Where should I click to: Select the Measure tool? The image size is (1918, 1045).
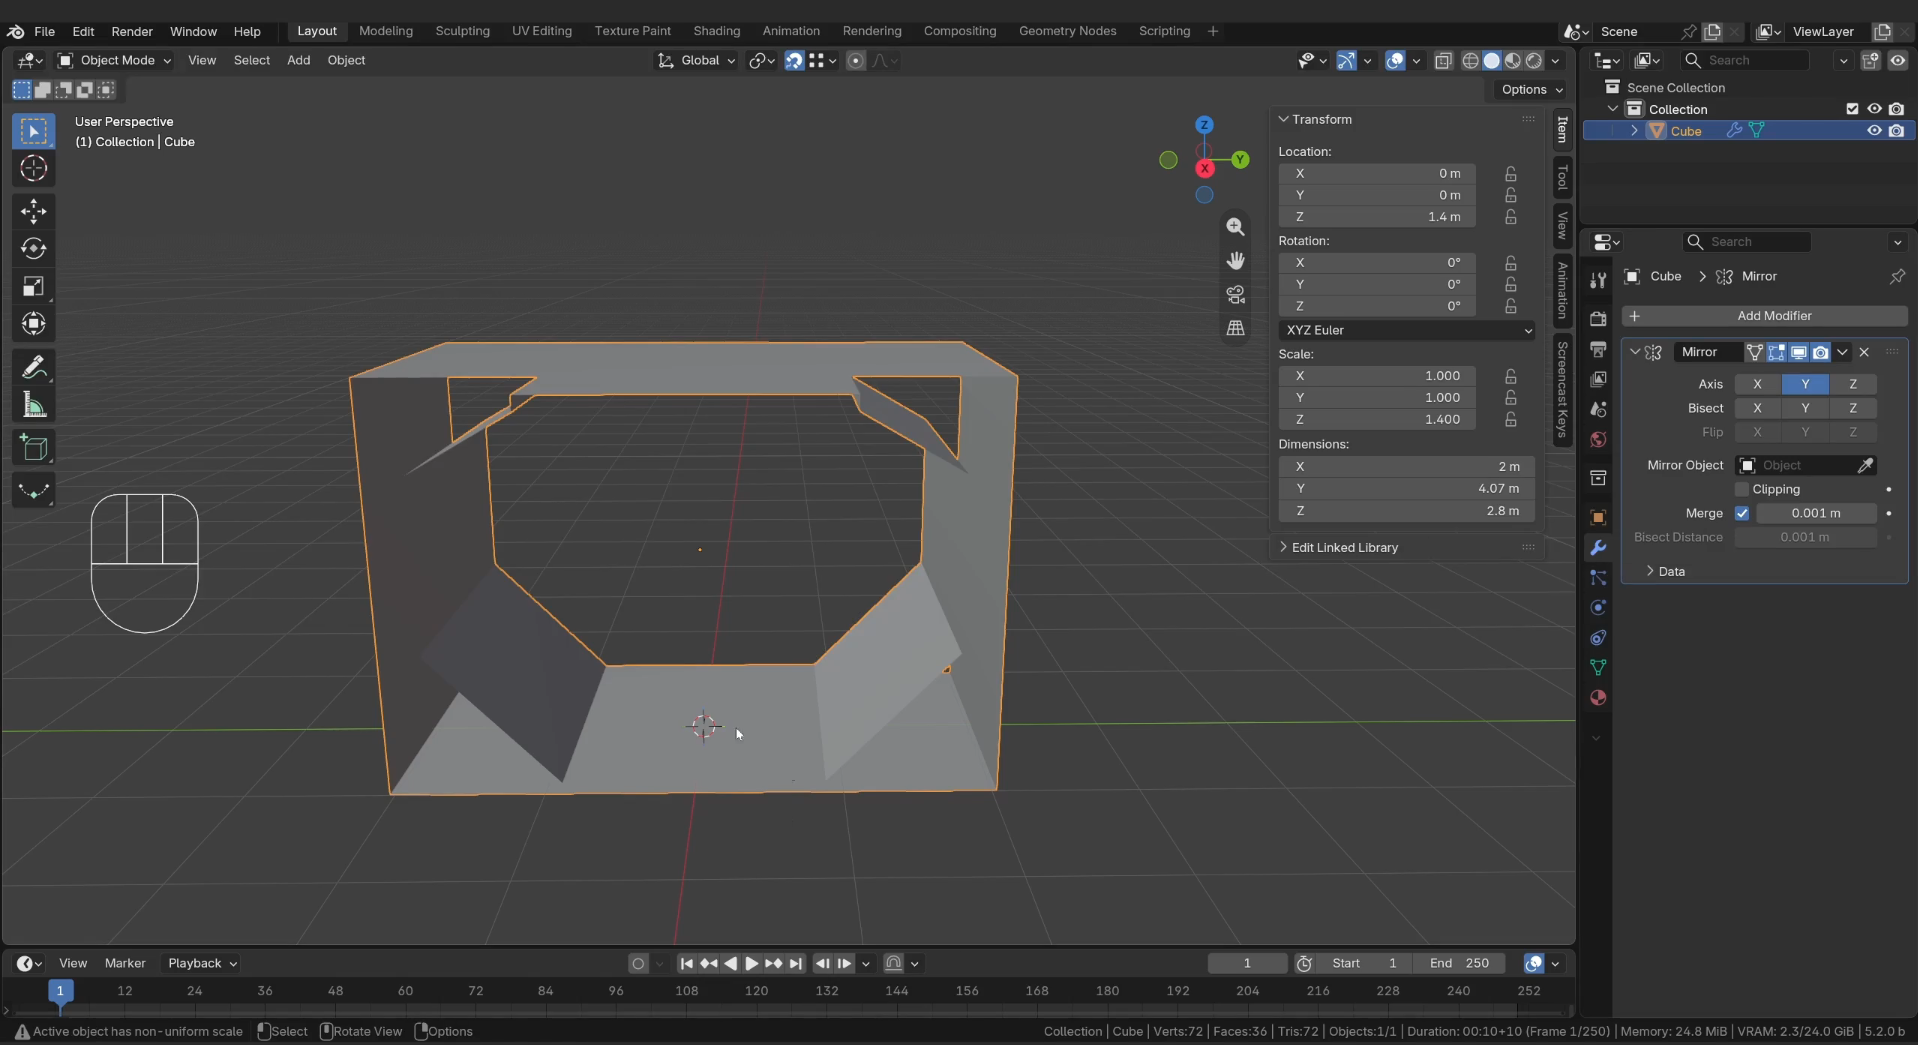click(x=34, y=405)
